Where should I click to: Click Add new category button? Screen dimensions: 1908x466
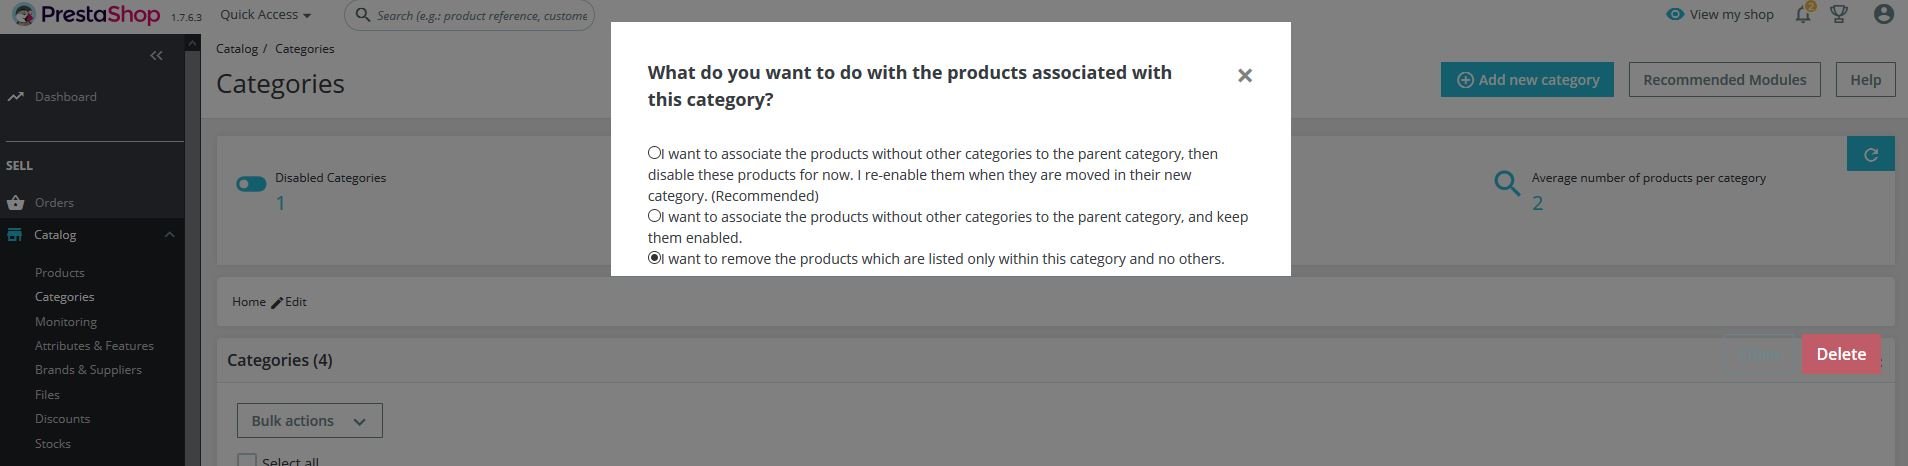tap(1526, 80)
